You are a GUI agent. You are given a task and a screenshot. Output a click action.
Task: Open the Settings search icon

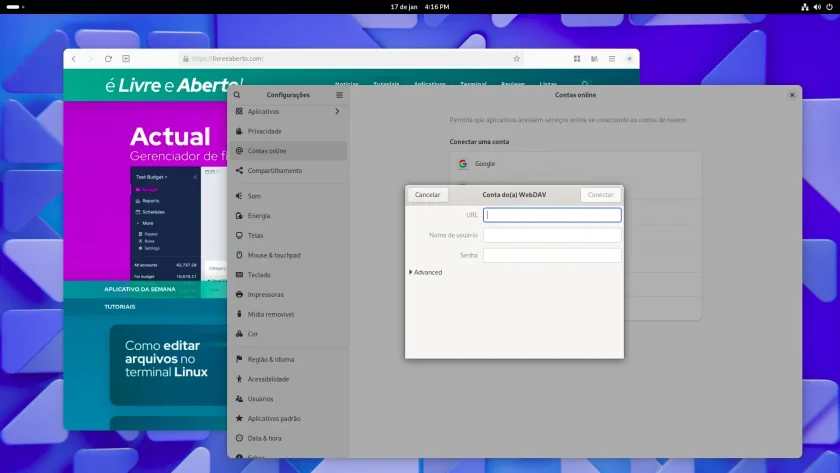coord(237,95)
